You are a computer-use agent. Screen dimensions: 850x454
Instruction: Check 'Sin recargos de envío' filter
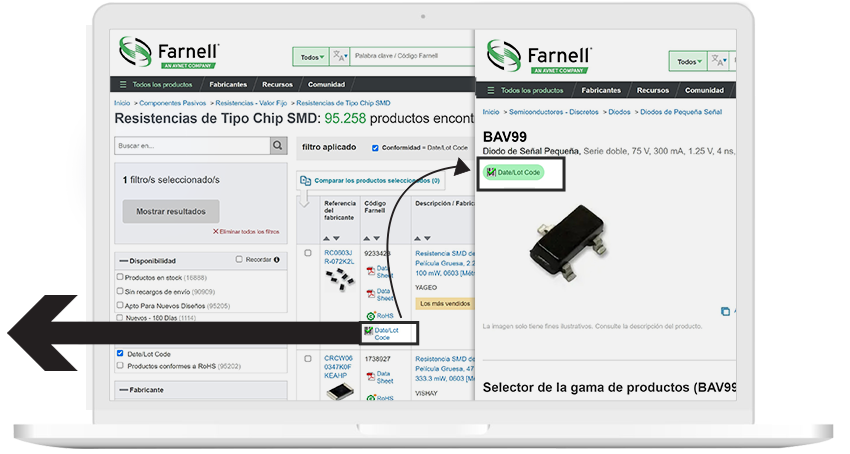pyautogui.click(x=120, y=291)
